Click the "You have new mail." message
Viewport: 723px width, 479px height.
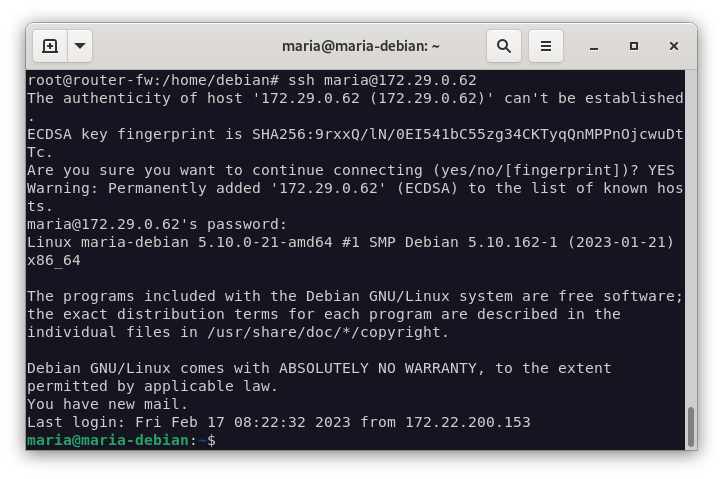tap(107, 404)
